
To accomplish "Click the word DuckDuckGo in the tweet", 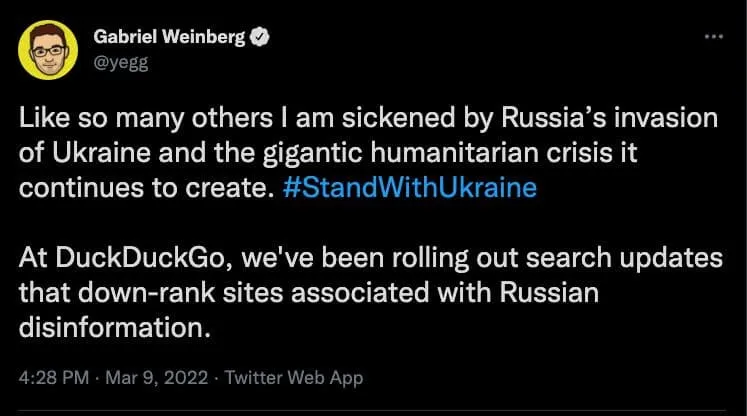I will 140,258.
